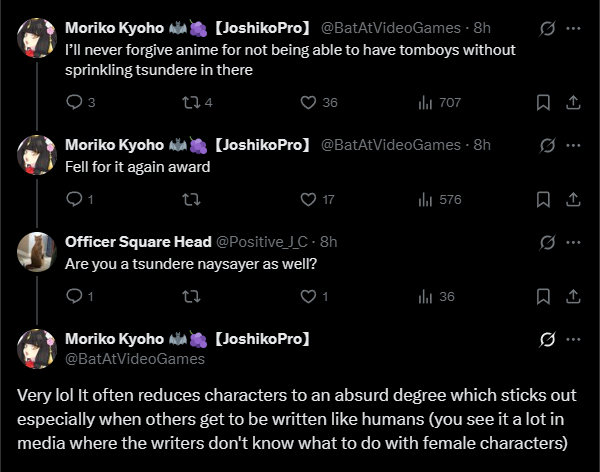This screenshot has width=600, height=472.
Task: Like the tweet with 36 likes
Action: point(308,102)
